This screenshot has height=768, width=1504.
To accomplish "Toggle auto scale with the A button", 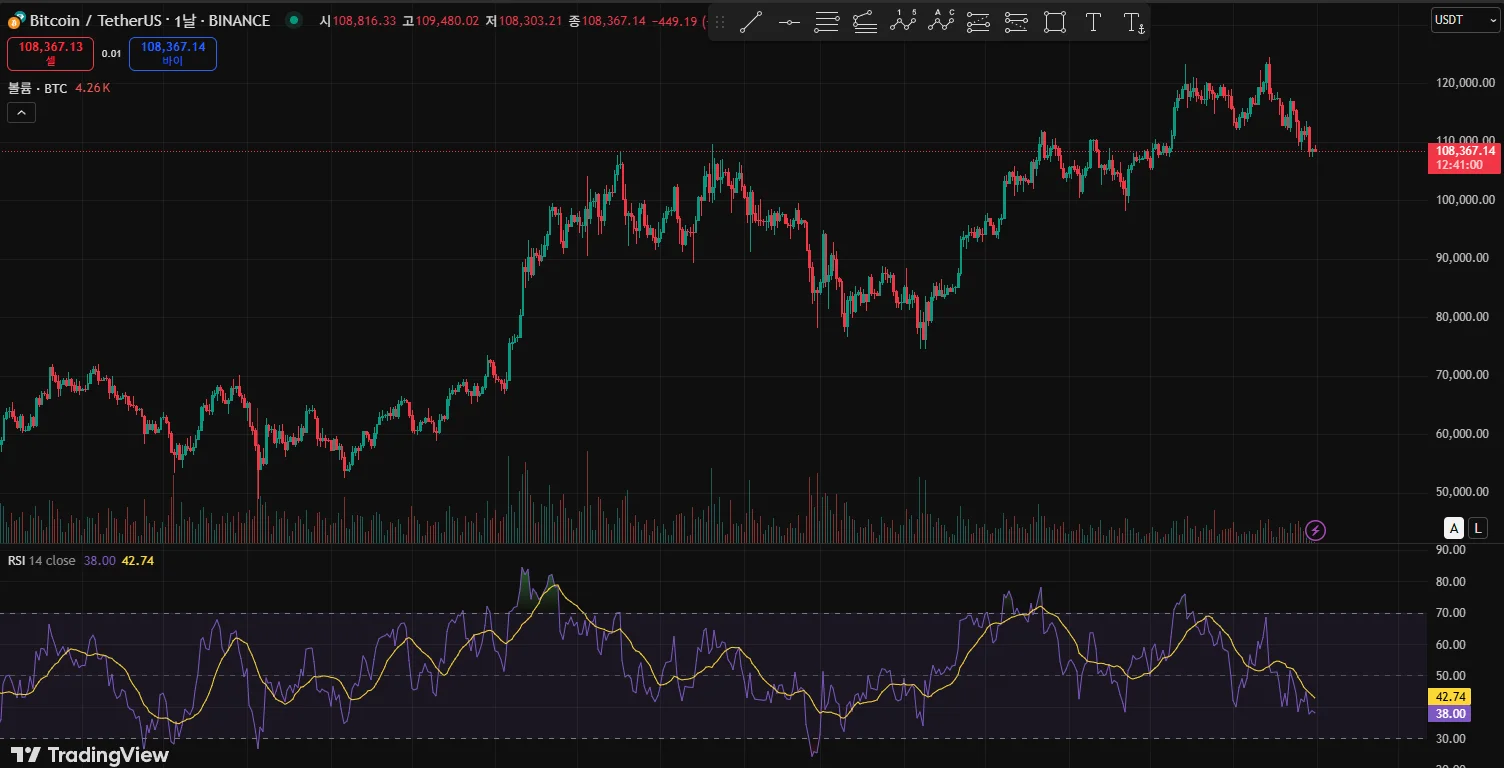I will [x=1453, y=528].
